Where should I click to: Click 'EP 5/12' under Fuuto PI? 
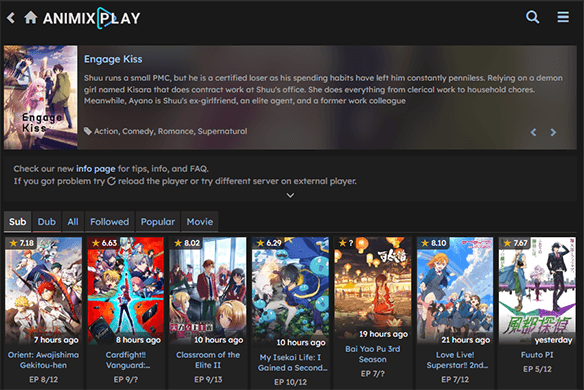pyautogui.click(x=537, y=369)
